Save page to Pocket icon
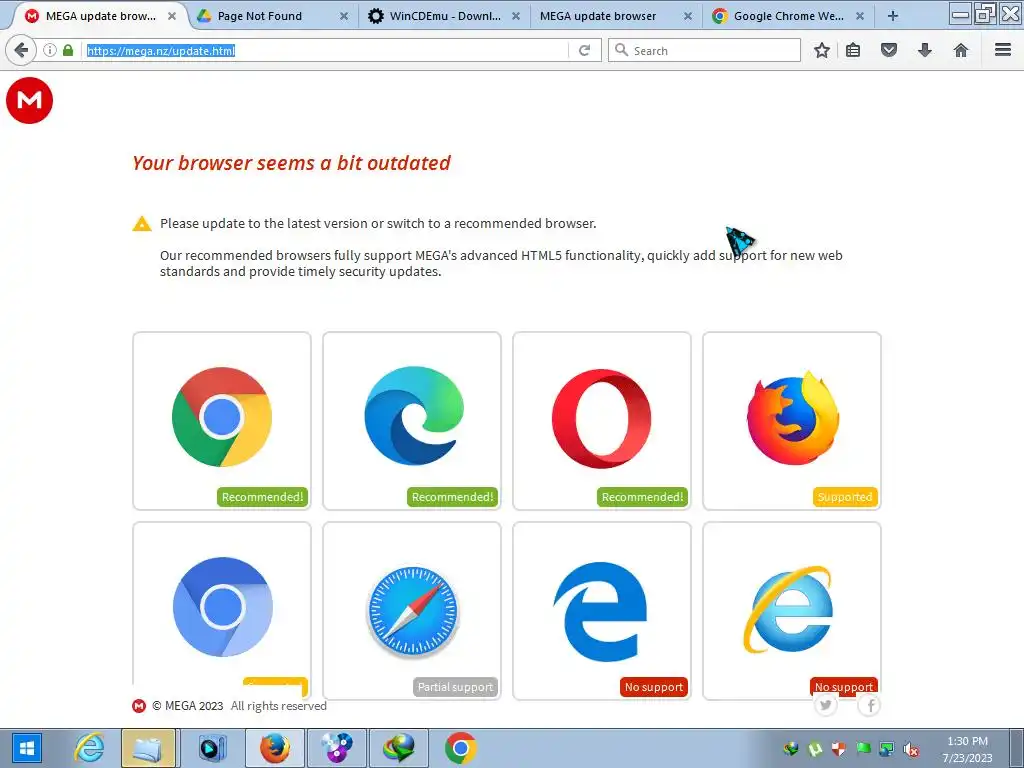This screenshot has height=768, width=1024. [x=889, y=50]
